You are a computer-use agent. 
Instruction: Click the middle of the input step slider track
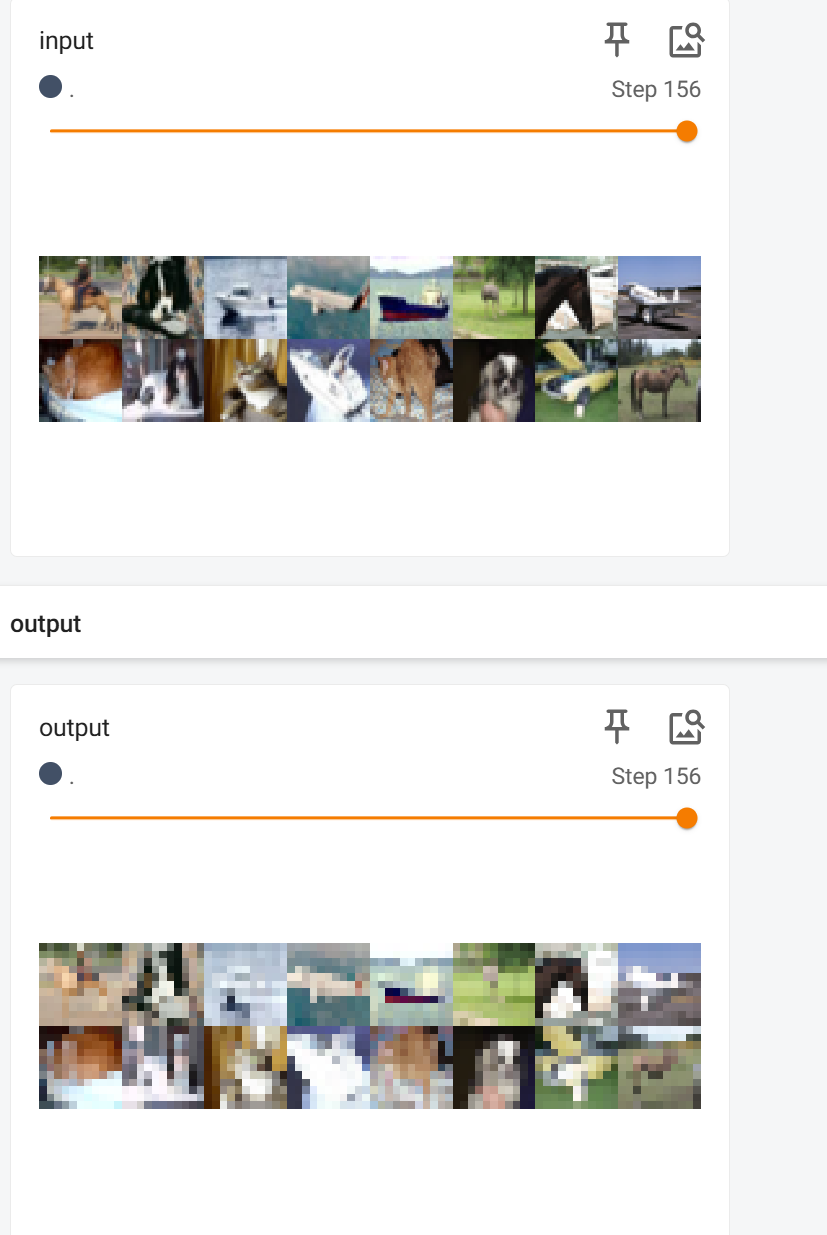click(x=368, y=131)
